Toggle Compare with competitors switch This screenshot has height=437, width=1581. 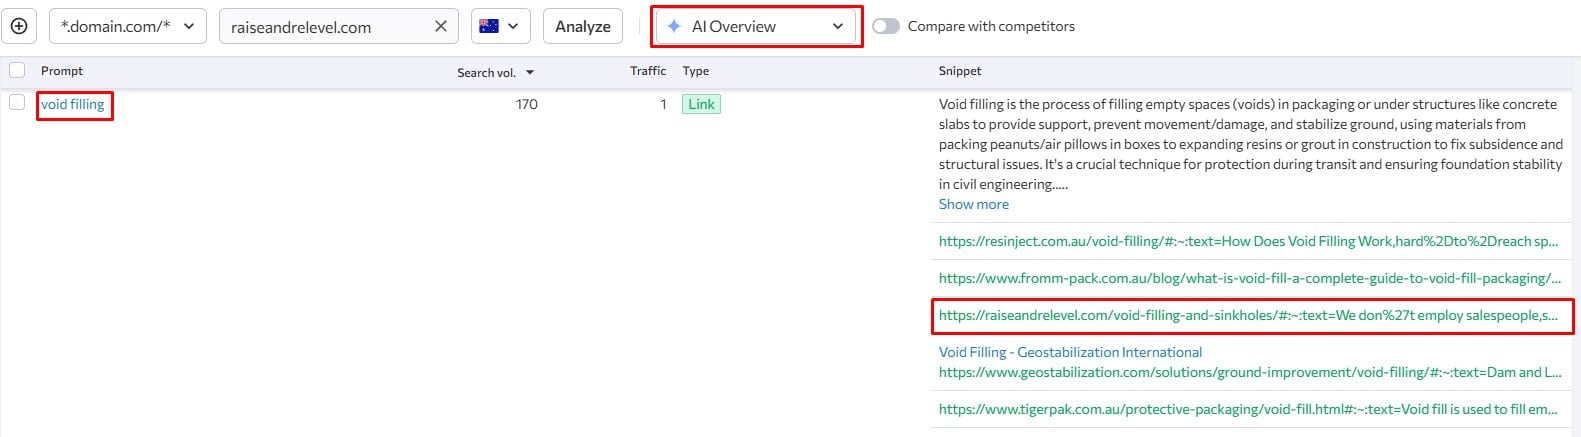[885, 27]
